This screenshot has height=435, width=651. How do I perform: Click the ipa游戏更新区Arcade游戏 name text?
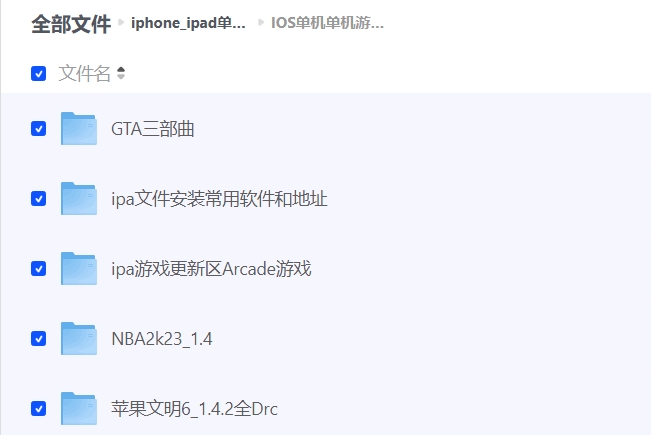point(211,269)
